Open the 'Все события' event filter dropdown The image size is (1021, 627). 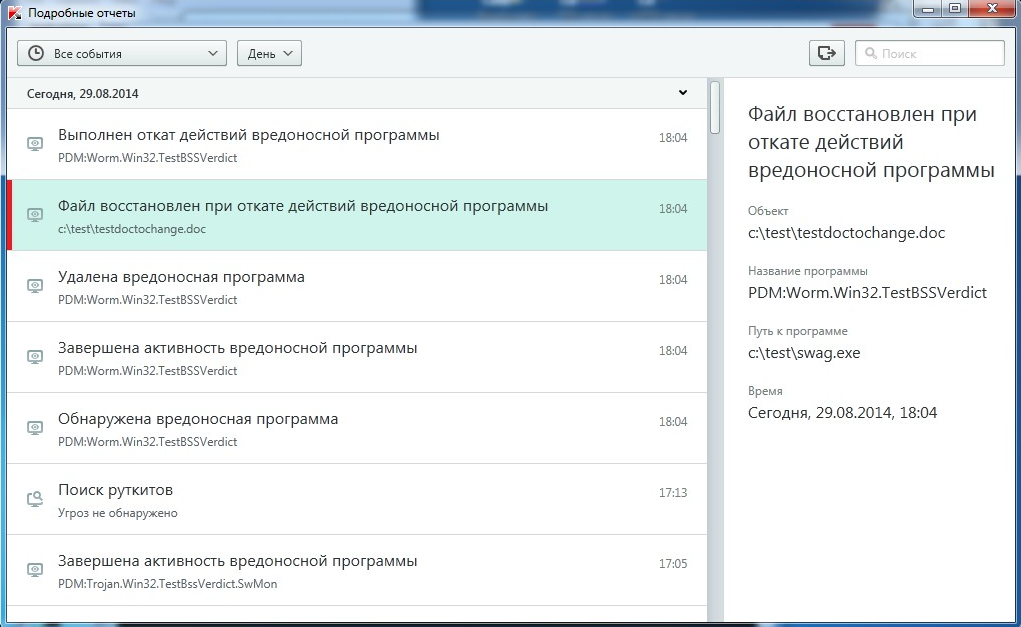point(122,53)
